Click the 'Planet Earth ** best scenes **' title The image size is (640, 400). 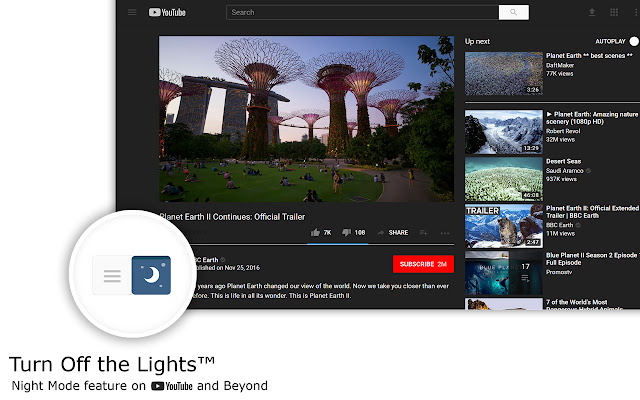click(x=589, y=56)
